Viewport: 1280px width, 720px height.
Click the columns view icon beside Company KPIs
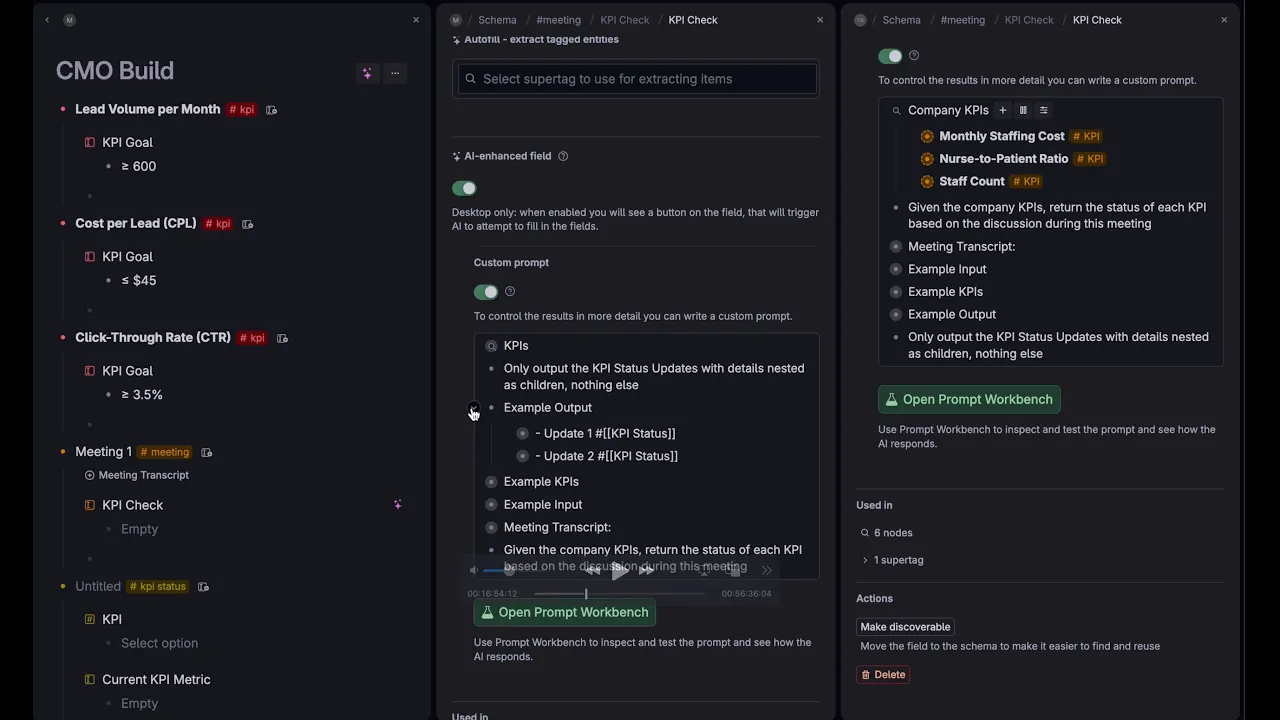[x=1023, y=110]
